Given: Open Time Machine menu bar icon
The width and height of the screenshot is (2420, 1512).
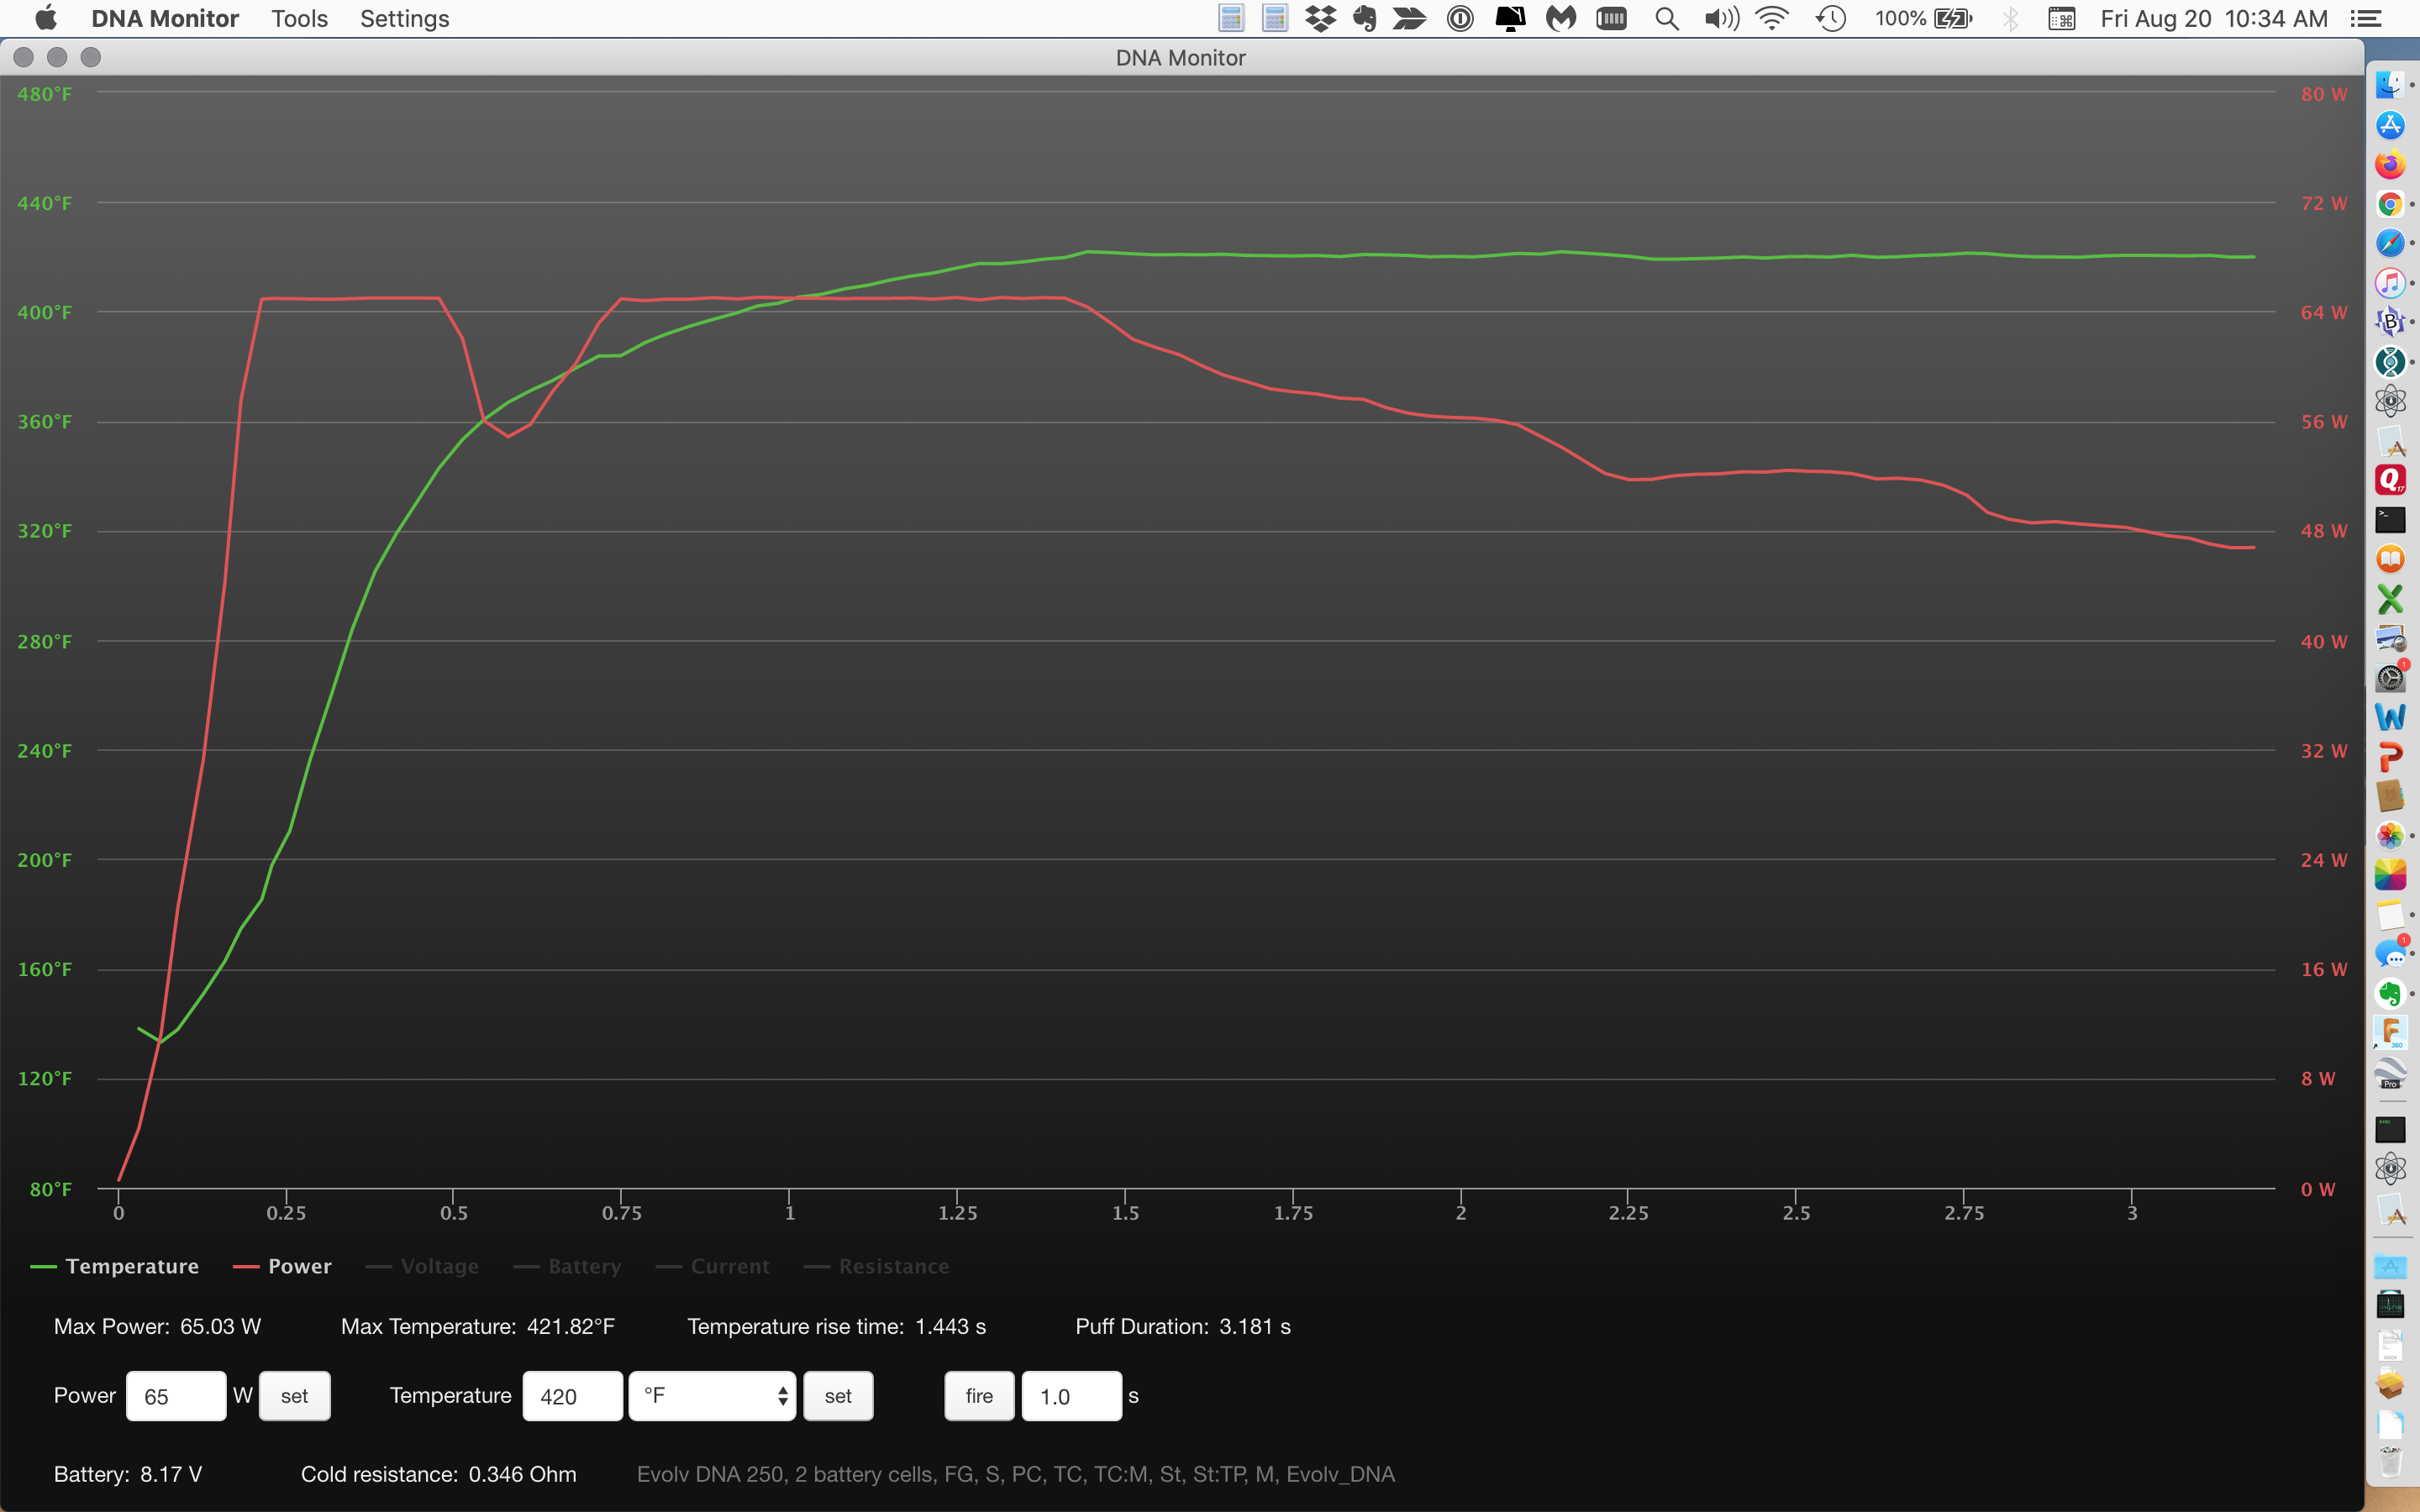Looking at the screenshot, I should [1830, 18].
